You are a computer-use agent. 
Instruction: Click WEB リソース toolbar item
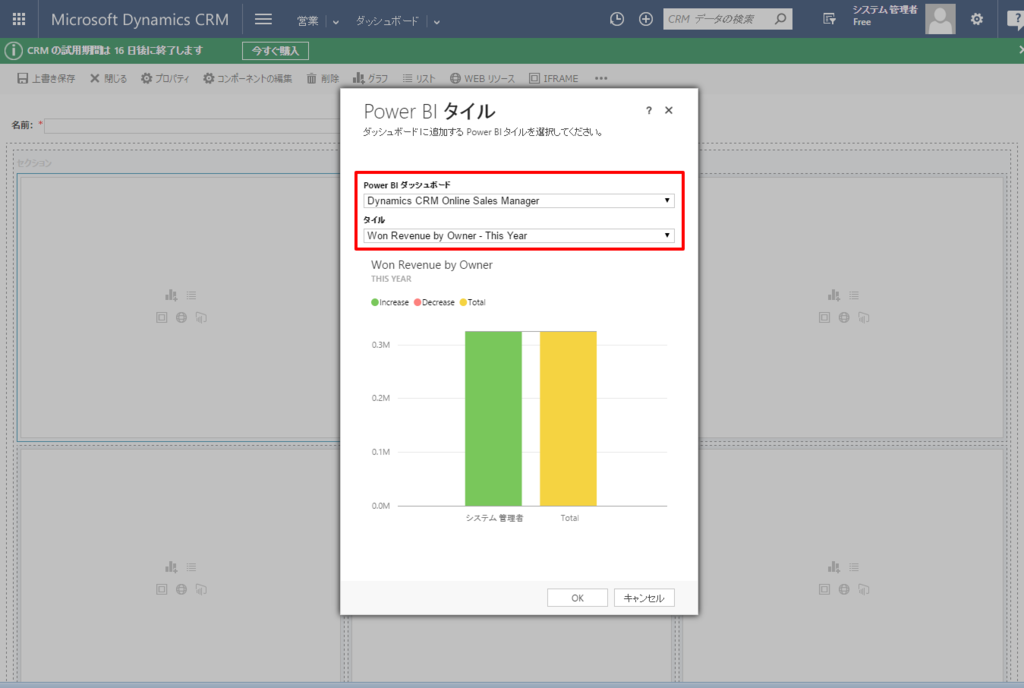coord(482,78)
